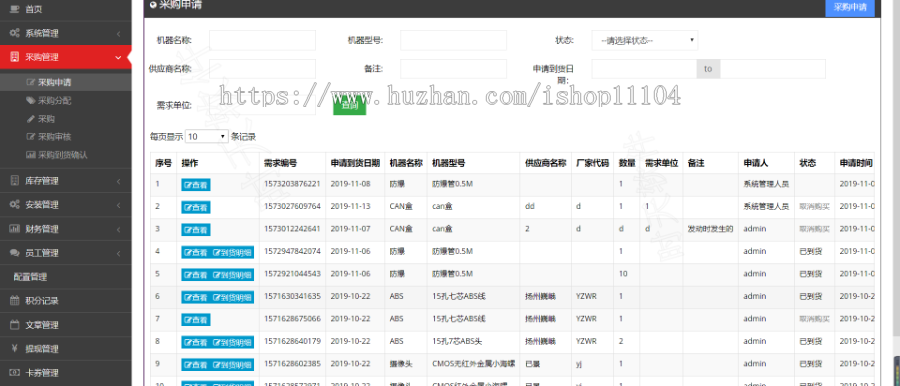Click 到货明细 for request 1571628602385
Viewport: 900px width, 386px height.
point(232,365)
